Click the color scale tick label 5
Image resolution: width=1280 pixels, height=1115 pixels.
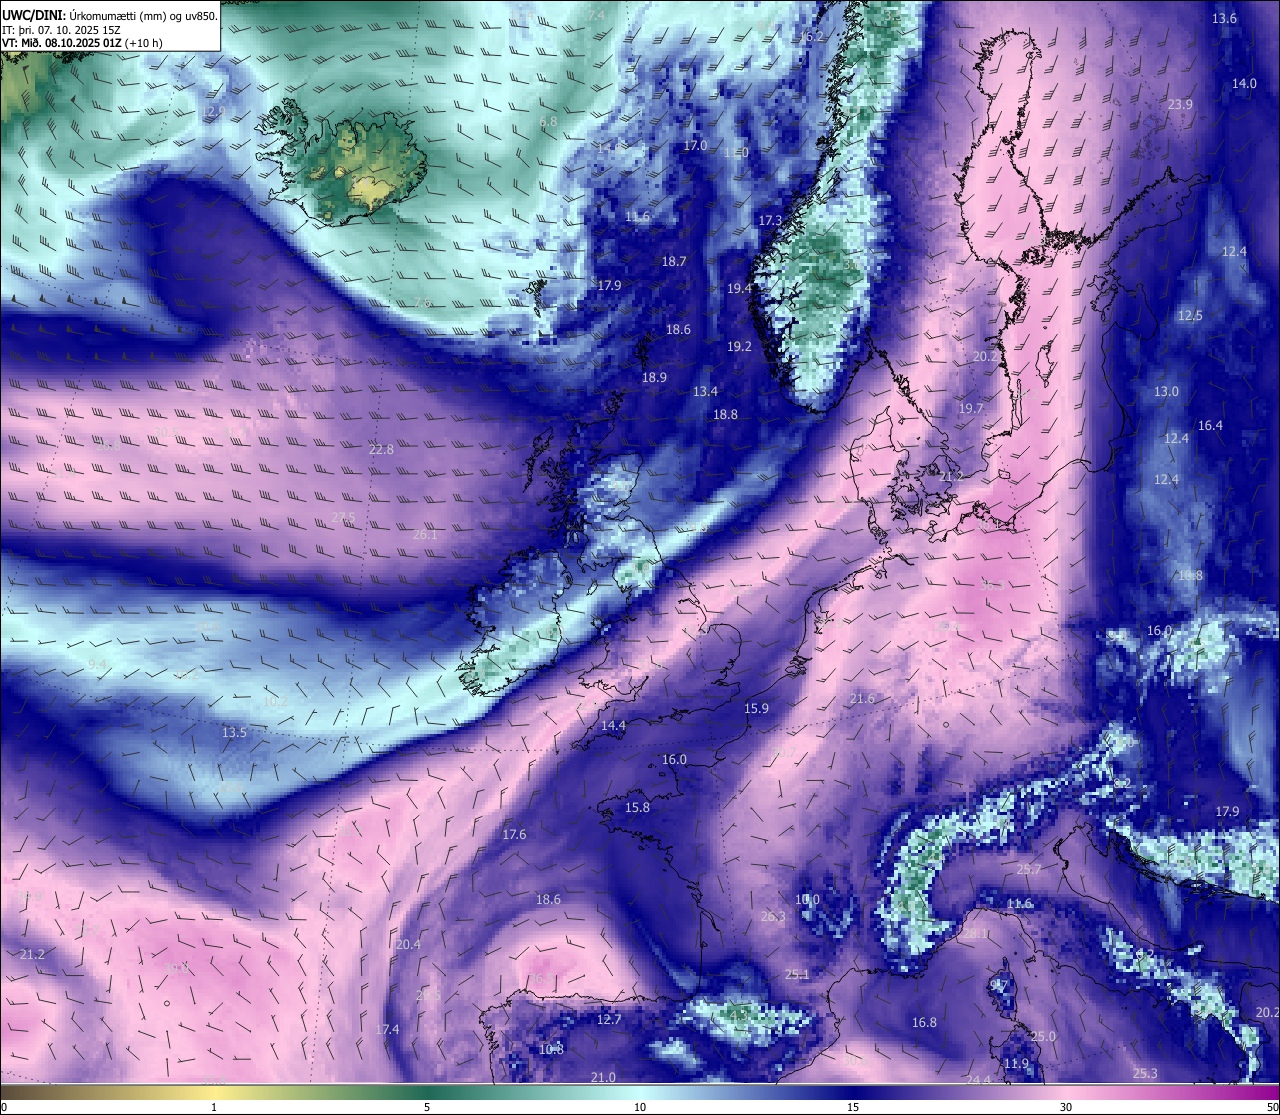[427, 1107]
